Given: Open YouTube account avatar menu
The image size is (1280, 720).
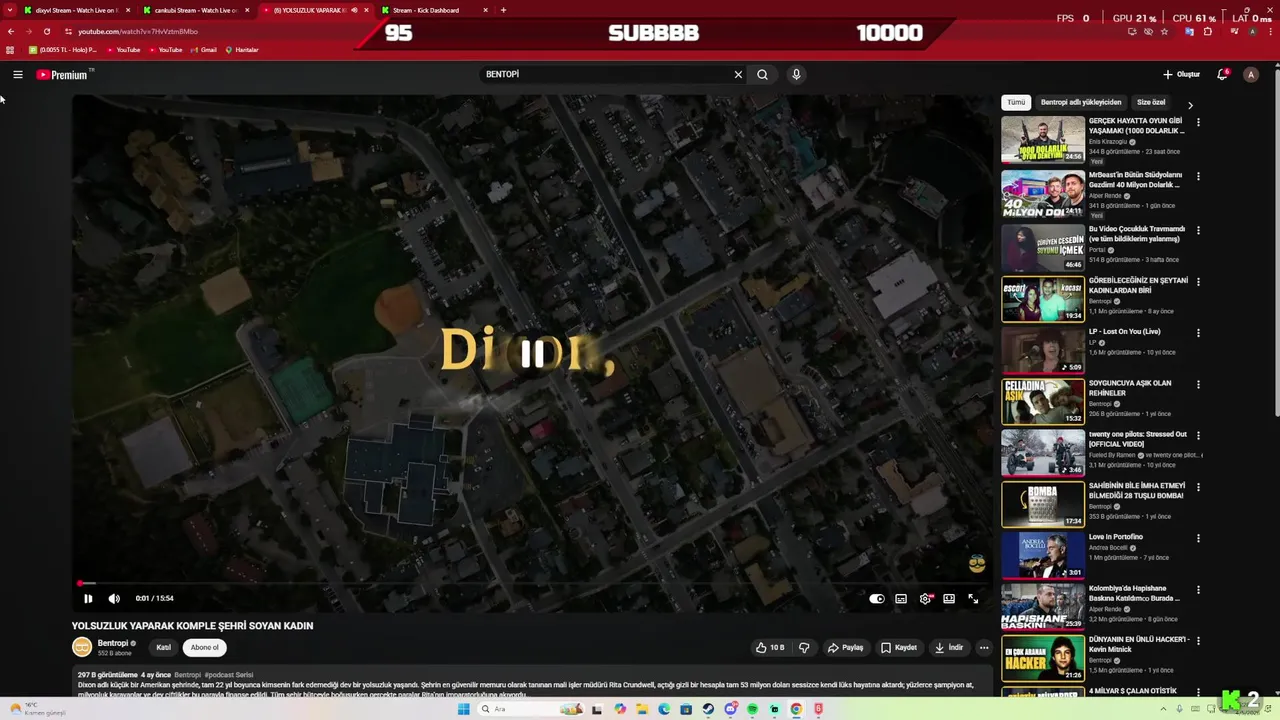Looking at the screenshot, I should click(1250, 74).
